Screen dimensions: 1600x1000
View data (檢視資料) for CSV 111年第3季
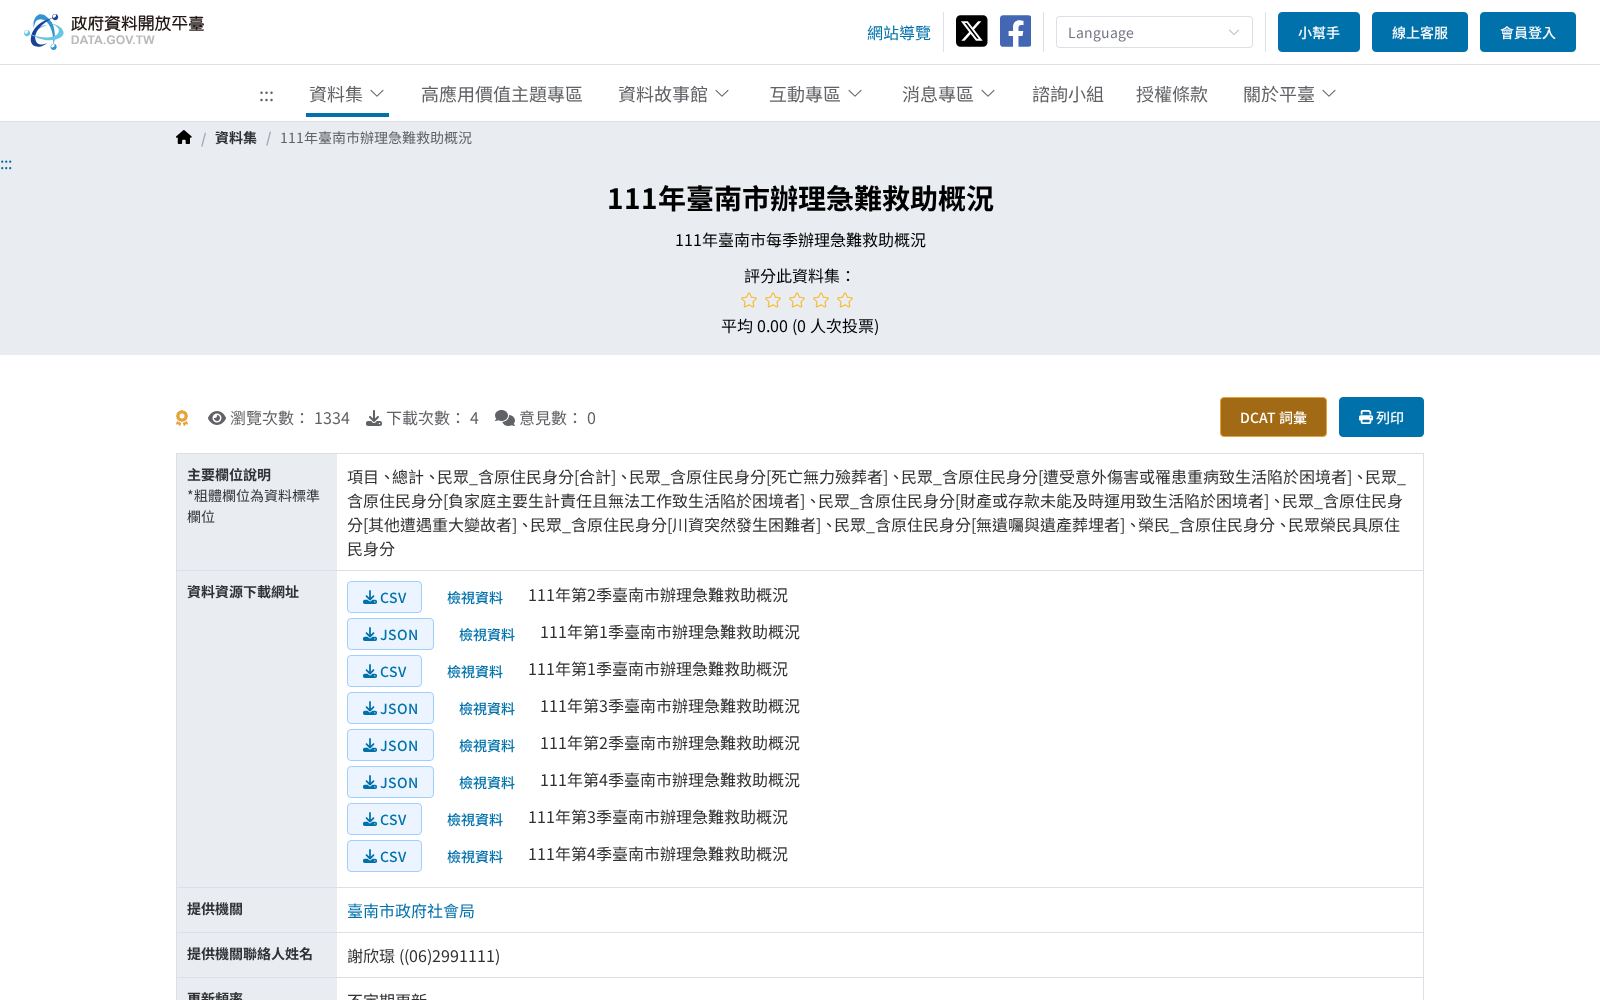point(475,820)
